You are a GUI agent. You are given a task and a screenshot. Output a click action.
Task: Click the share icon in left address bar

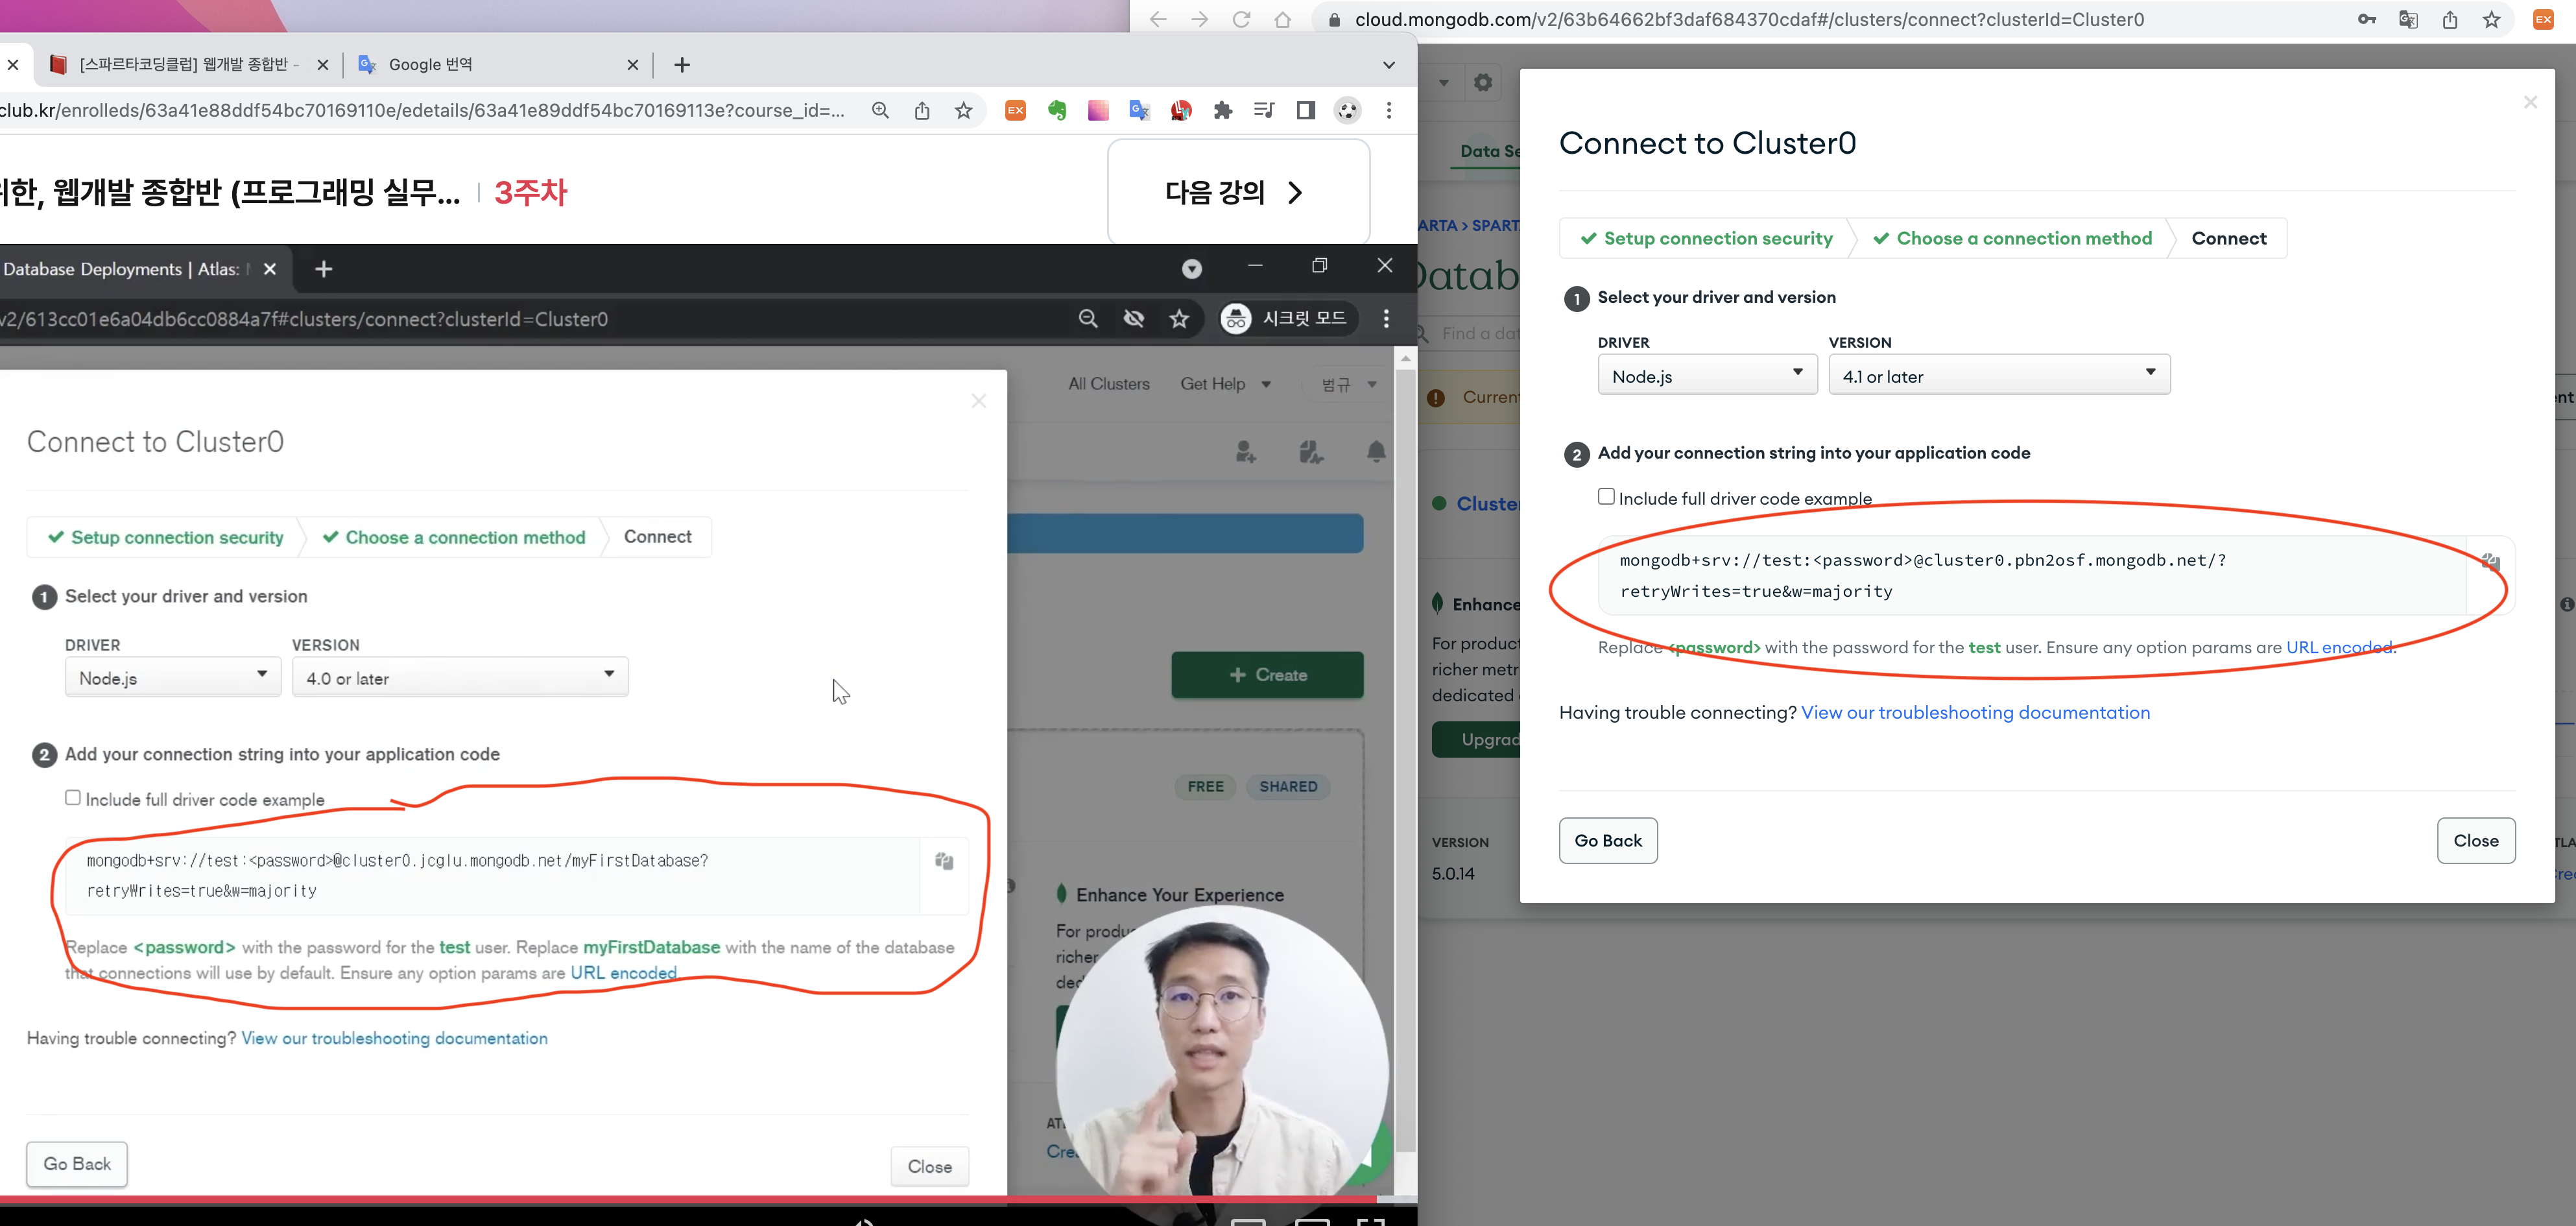922,110
